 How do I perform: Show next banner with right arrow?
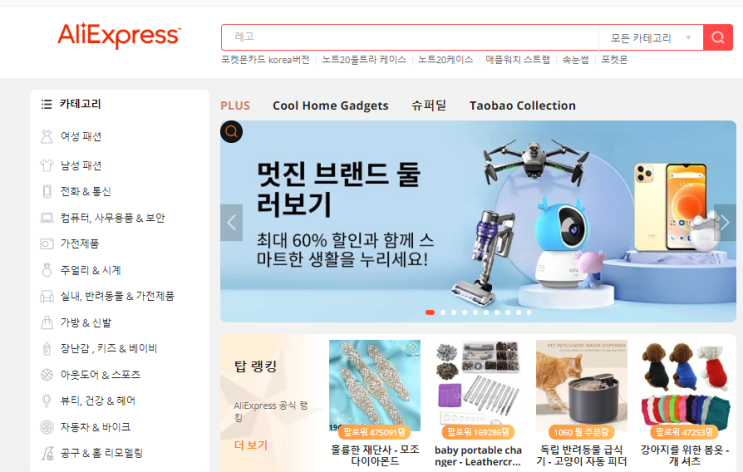click(725, 222)
